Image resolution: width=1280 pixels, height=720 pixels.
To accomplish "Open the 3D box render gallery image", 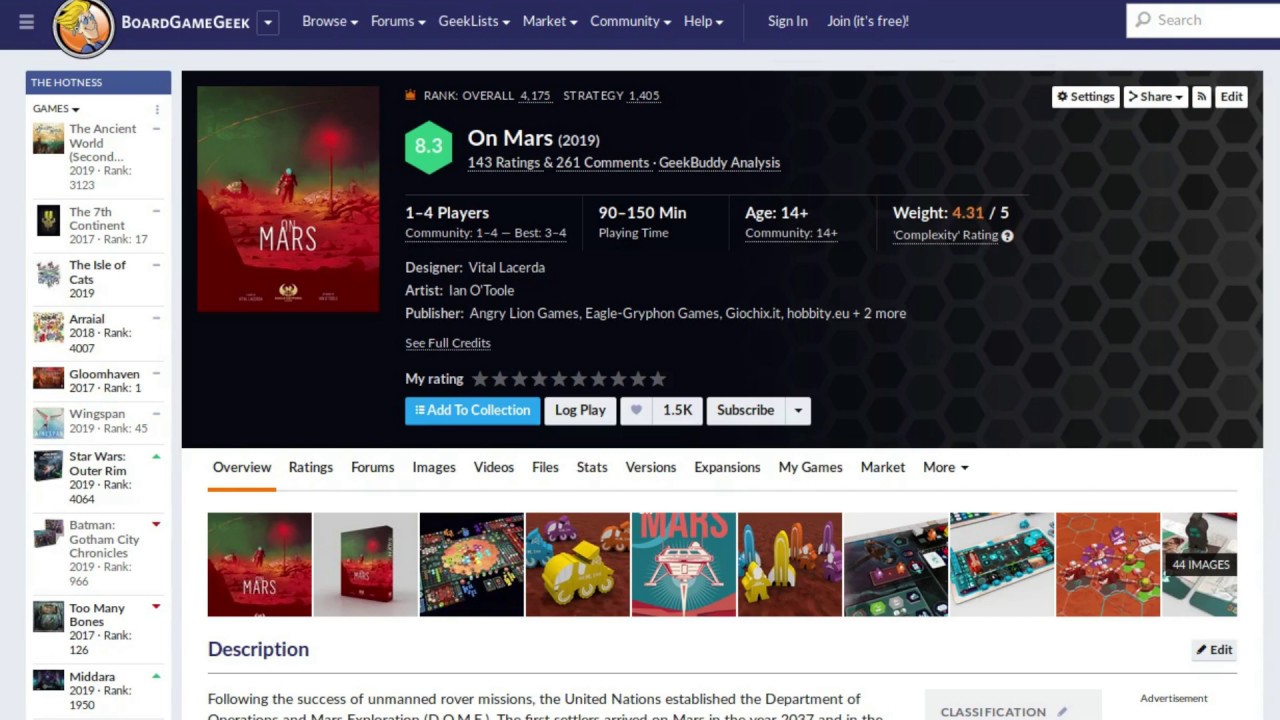I will pos(366,564).
